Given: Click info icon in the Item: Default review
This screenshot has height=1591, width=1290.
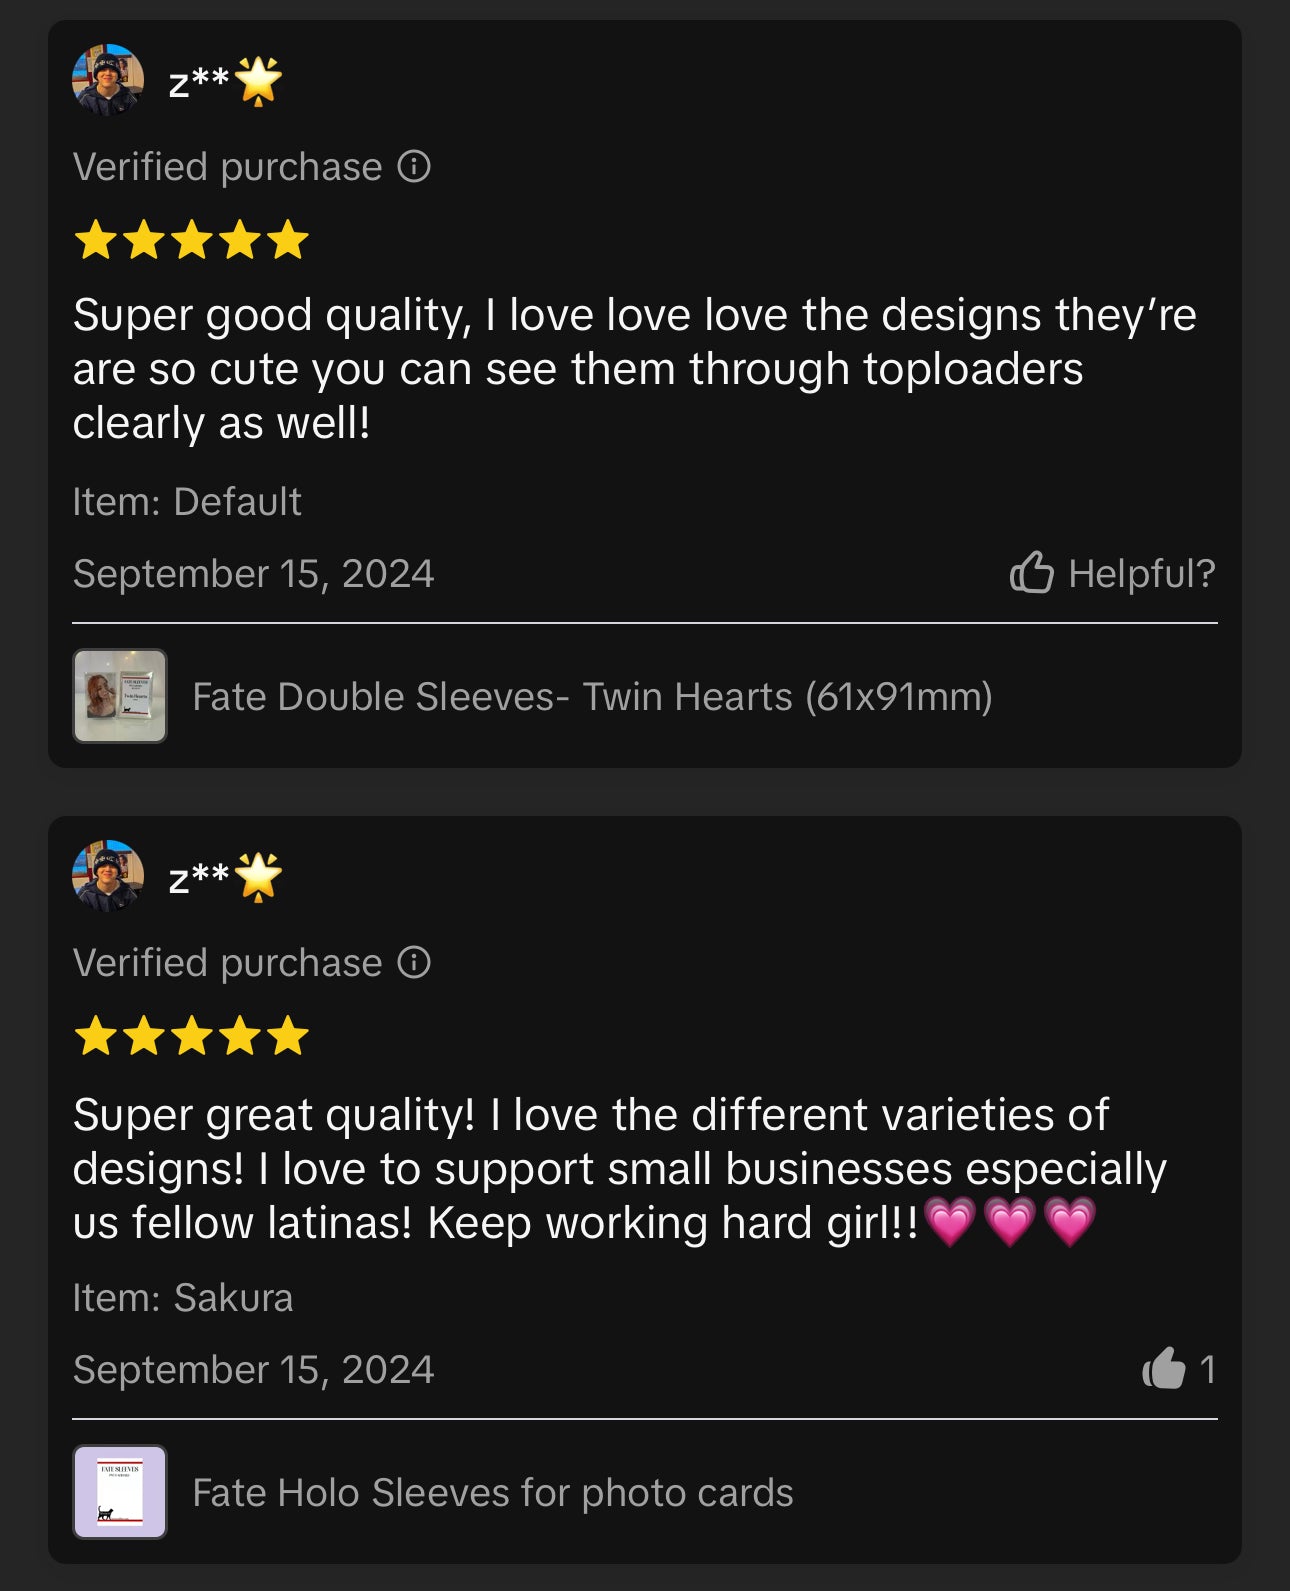Looking at the screenshot, I should (414, 166).
